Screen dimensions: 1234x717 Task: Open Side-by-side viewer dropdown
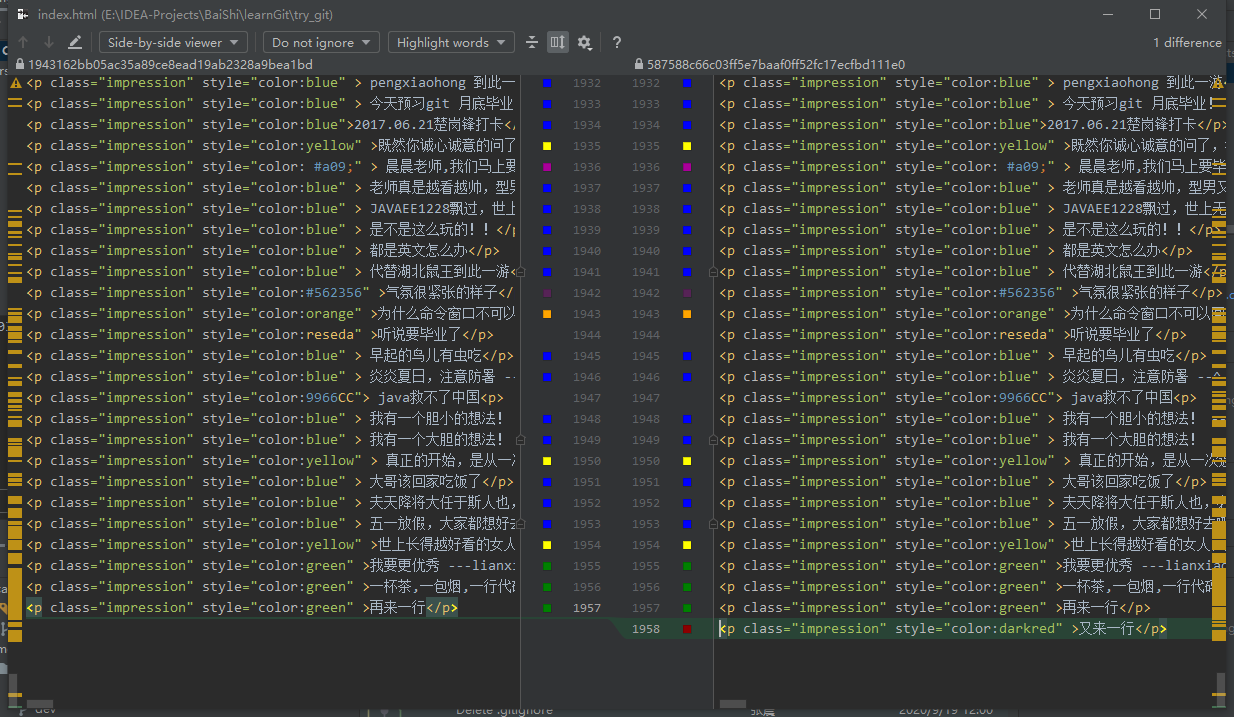click(173, 42)
